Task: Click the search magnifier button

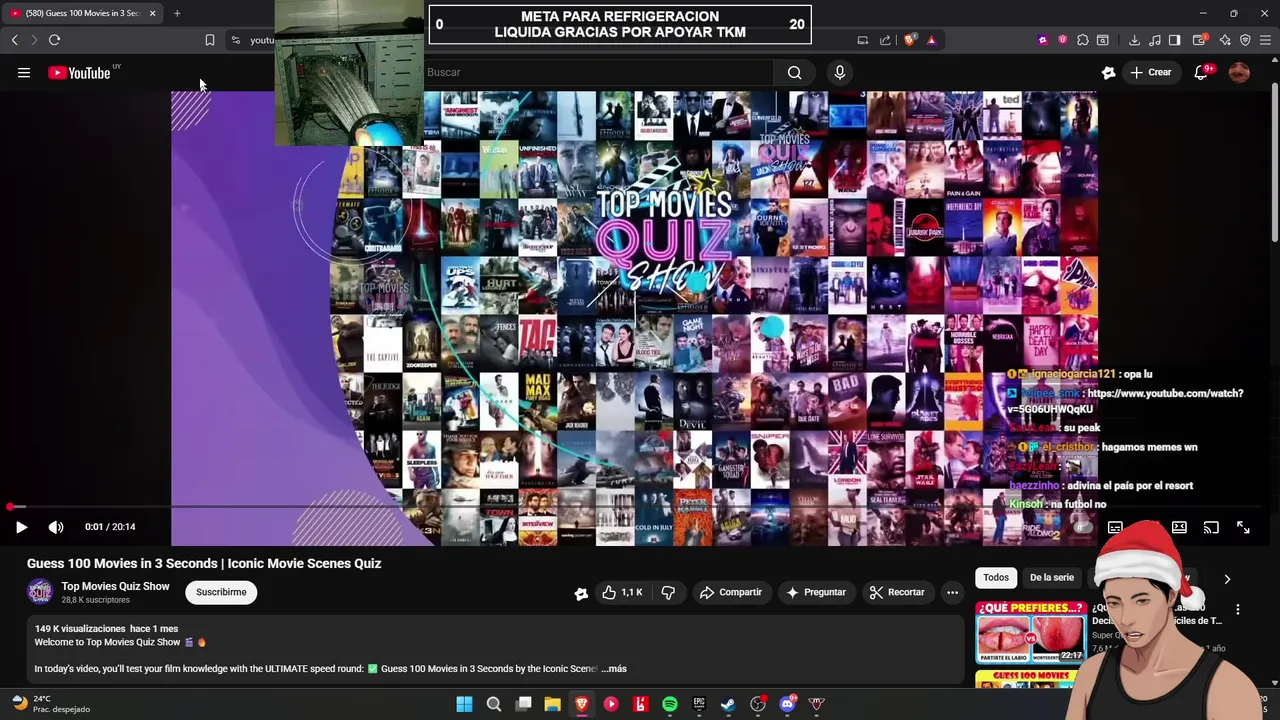Action: [x=794, y=72]
